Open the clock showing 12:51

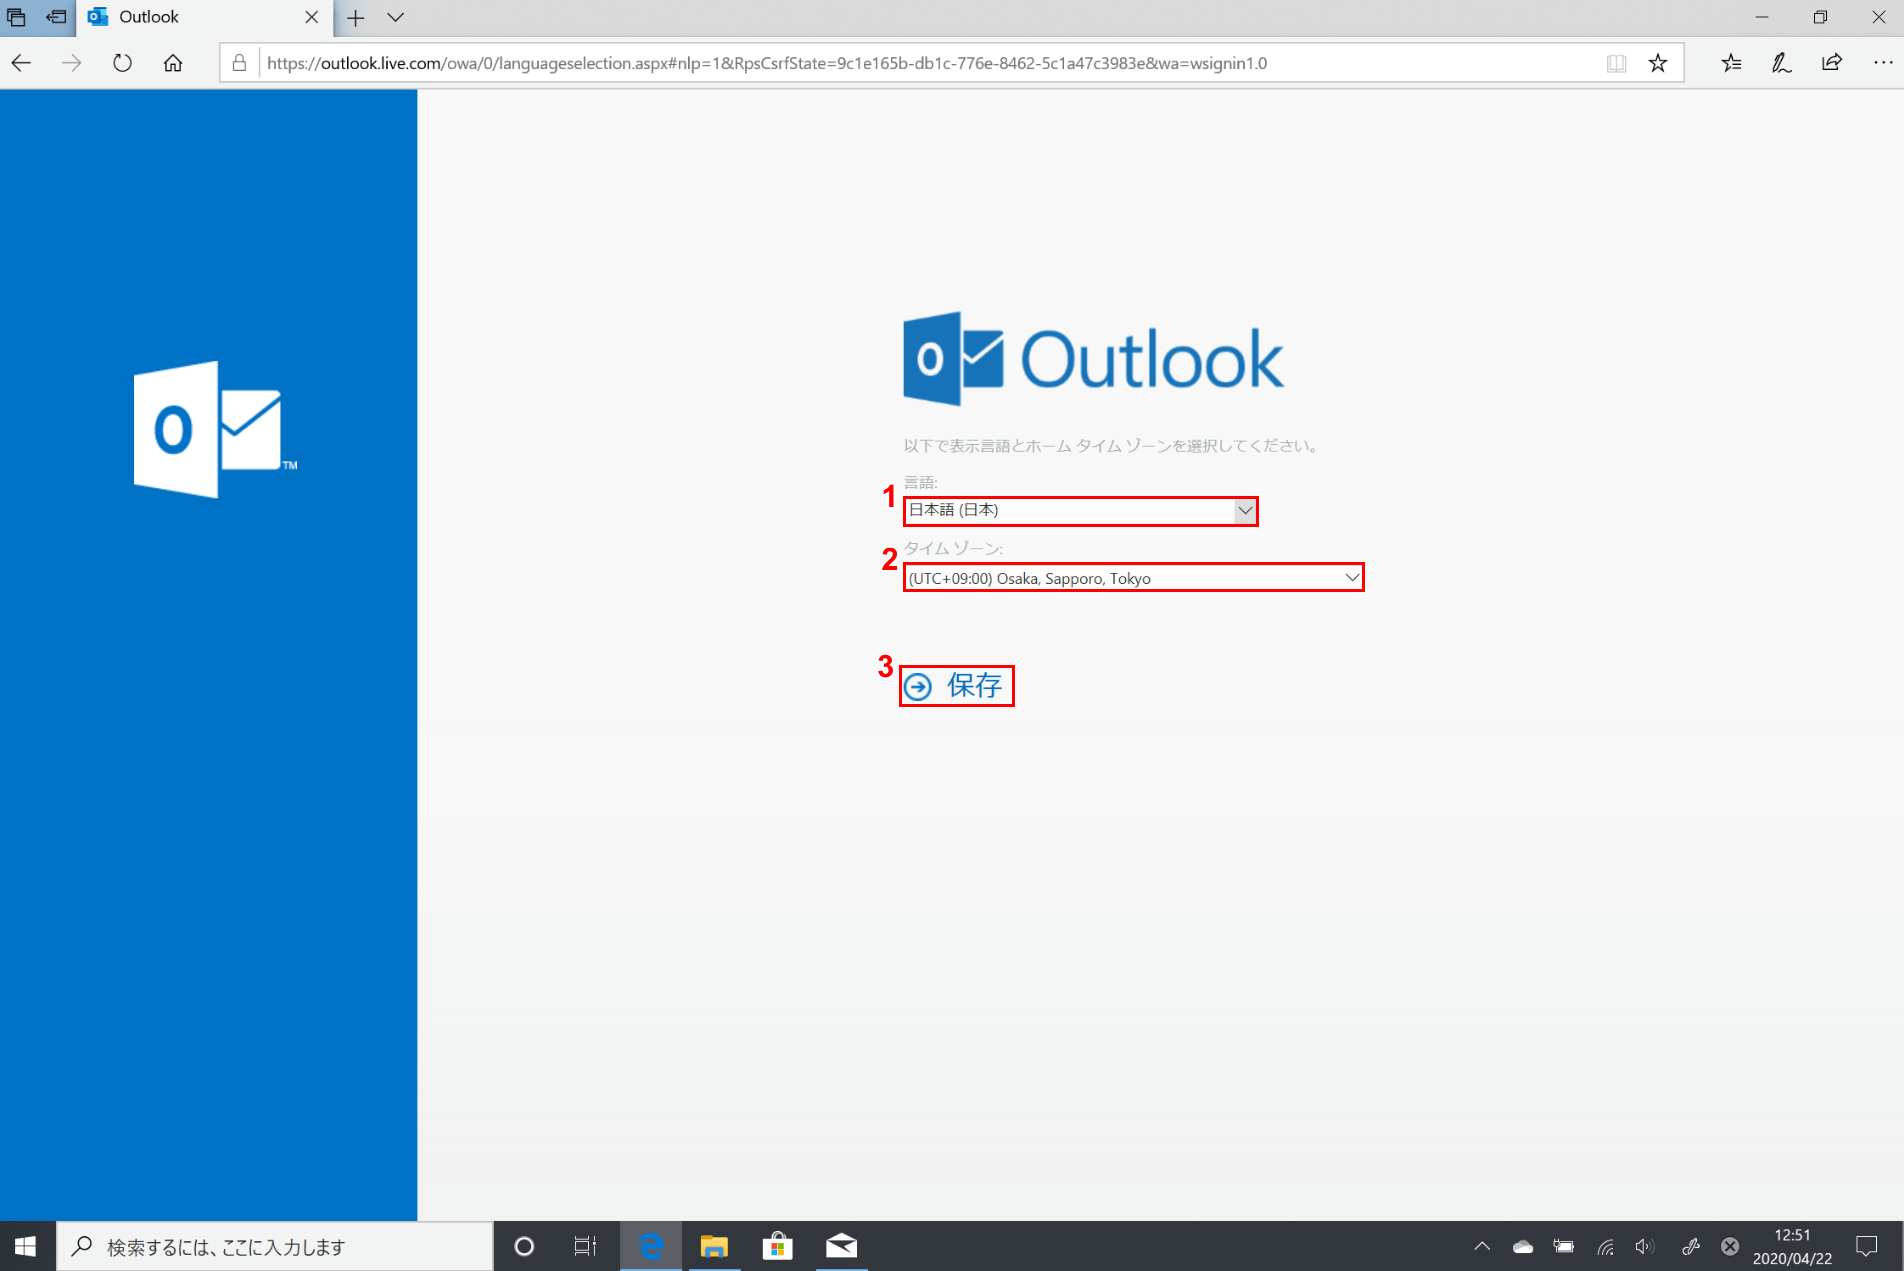pyautogui.click(x=1792, y=1246)
